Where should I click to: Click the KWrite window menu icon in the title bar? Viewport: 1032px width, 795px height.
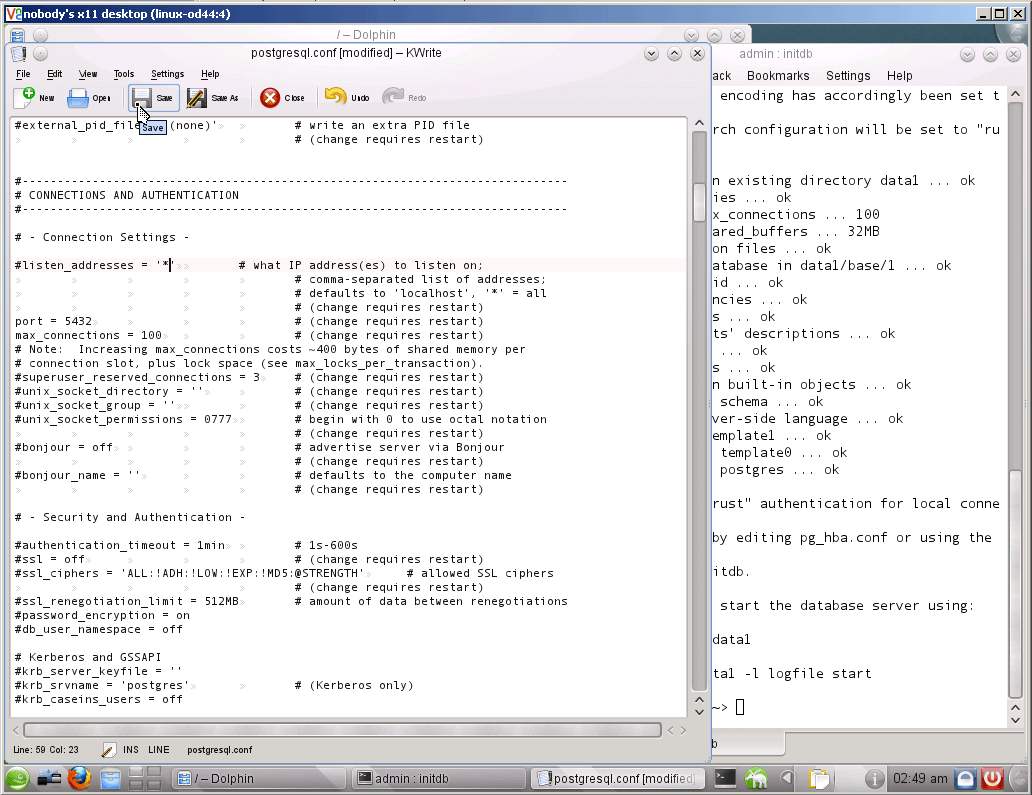pos(18,53)
